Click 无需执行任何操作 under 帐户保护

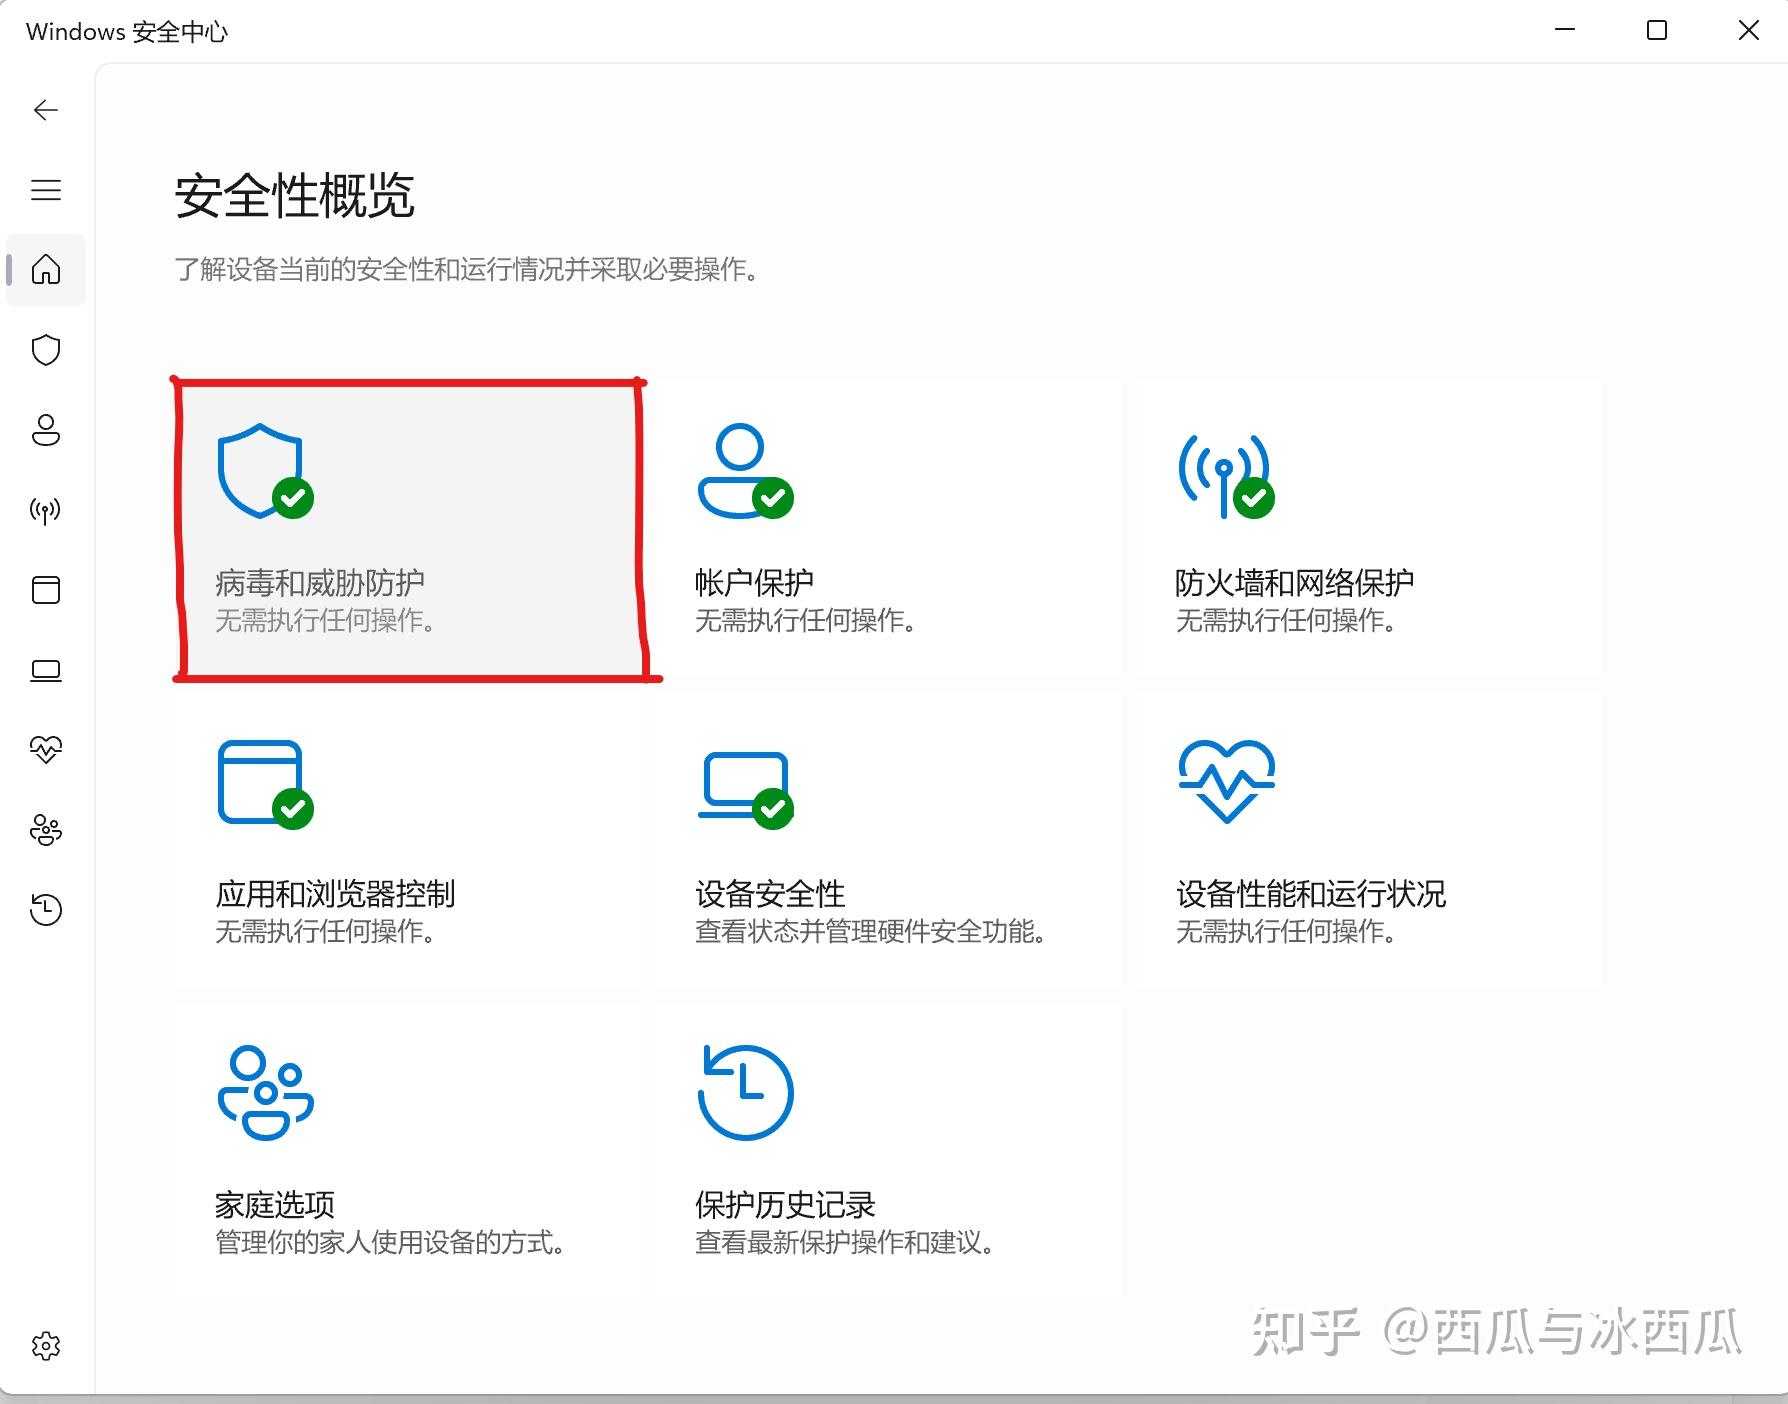coord(805,621)
